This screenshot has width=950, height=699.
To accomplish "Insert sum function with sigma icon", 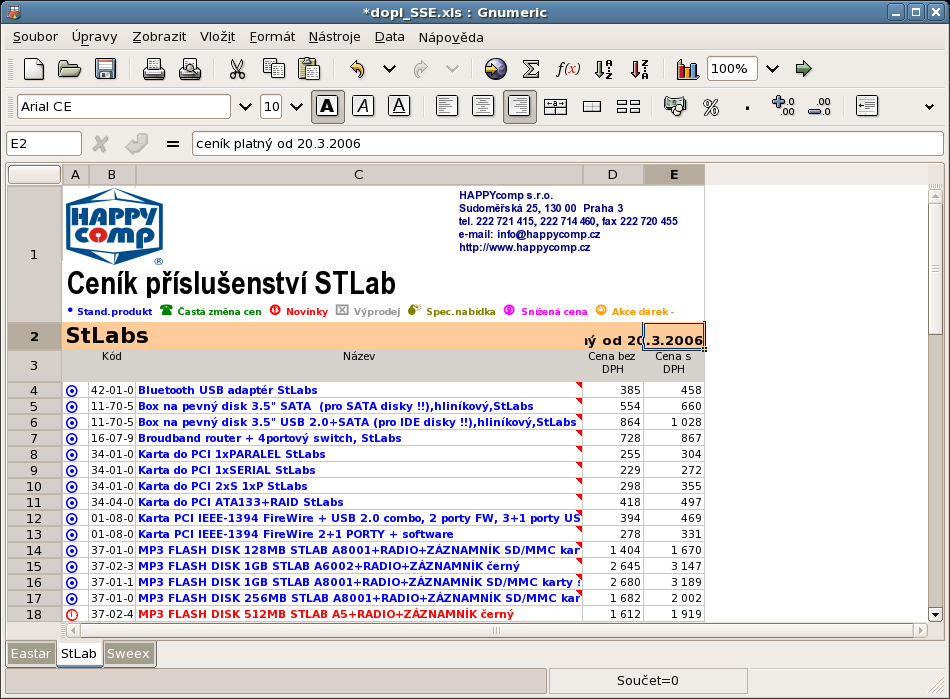I will pyautogui.click(x=531, y=69).
